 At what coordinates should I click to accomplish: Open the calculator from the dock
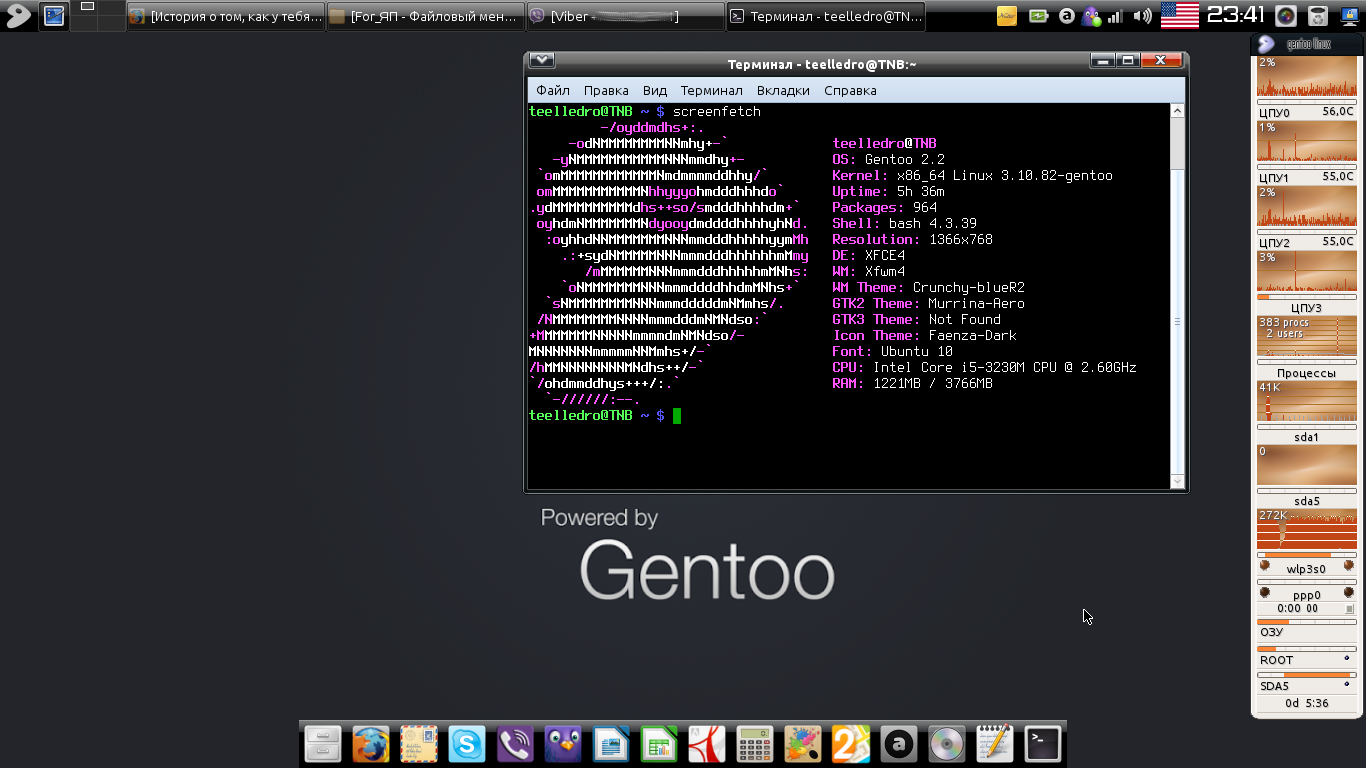pos(755,744)
